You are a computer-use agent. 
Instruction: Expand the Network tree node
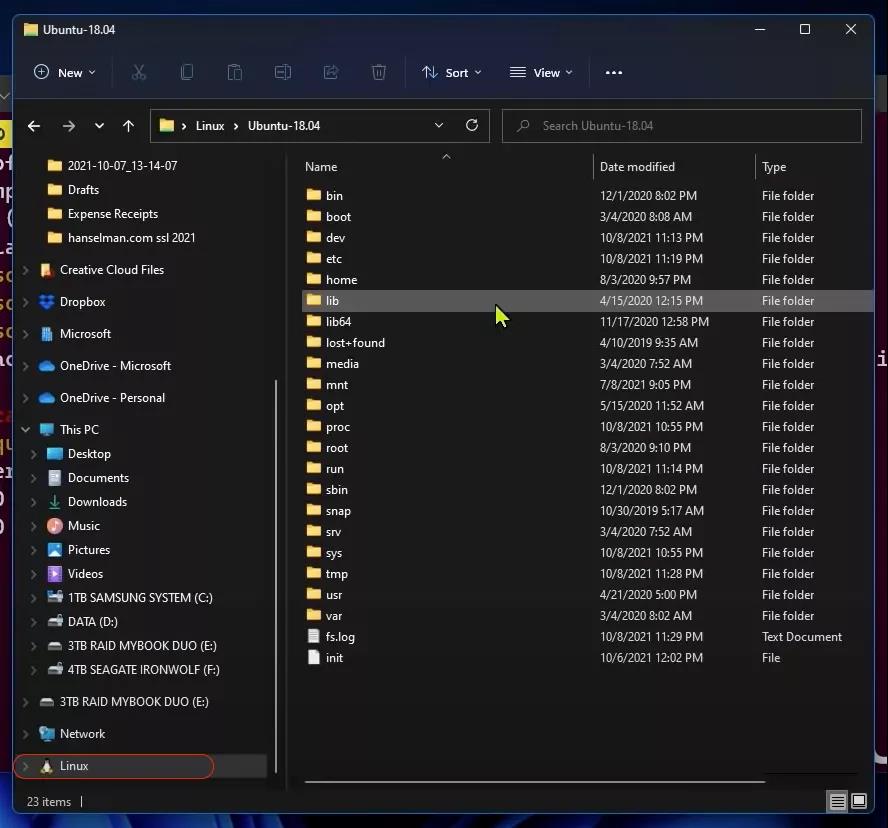(25, 734)
